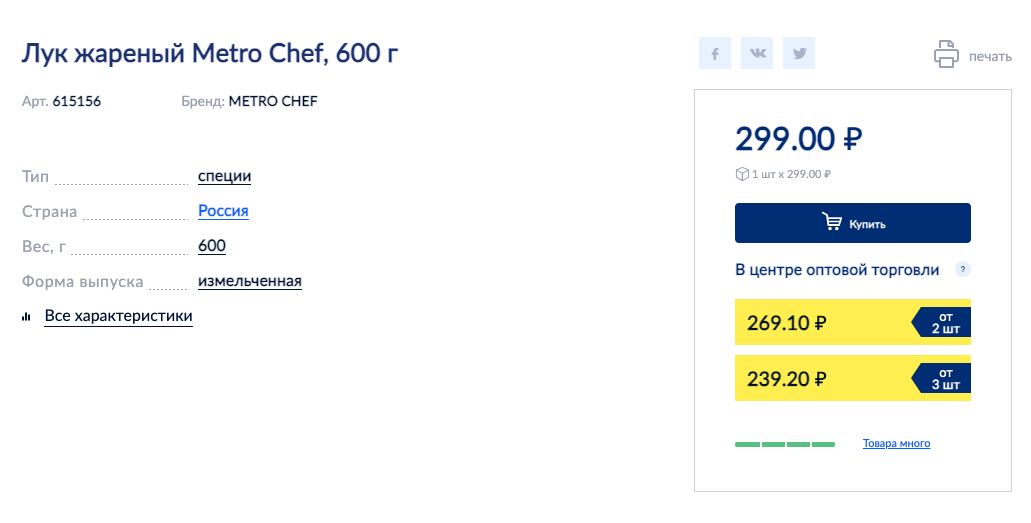
Task: Share product on Twitter
Action: pos(799,53)
